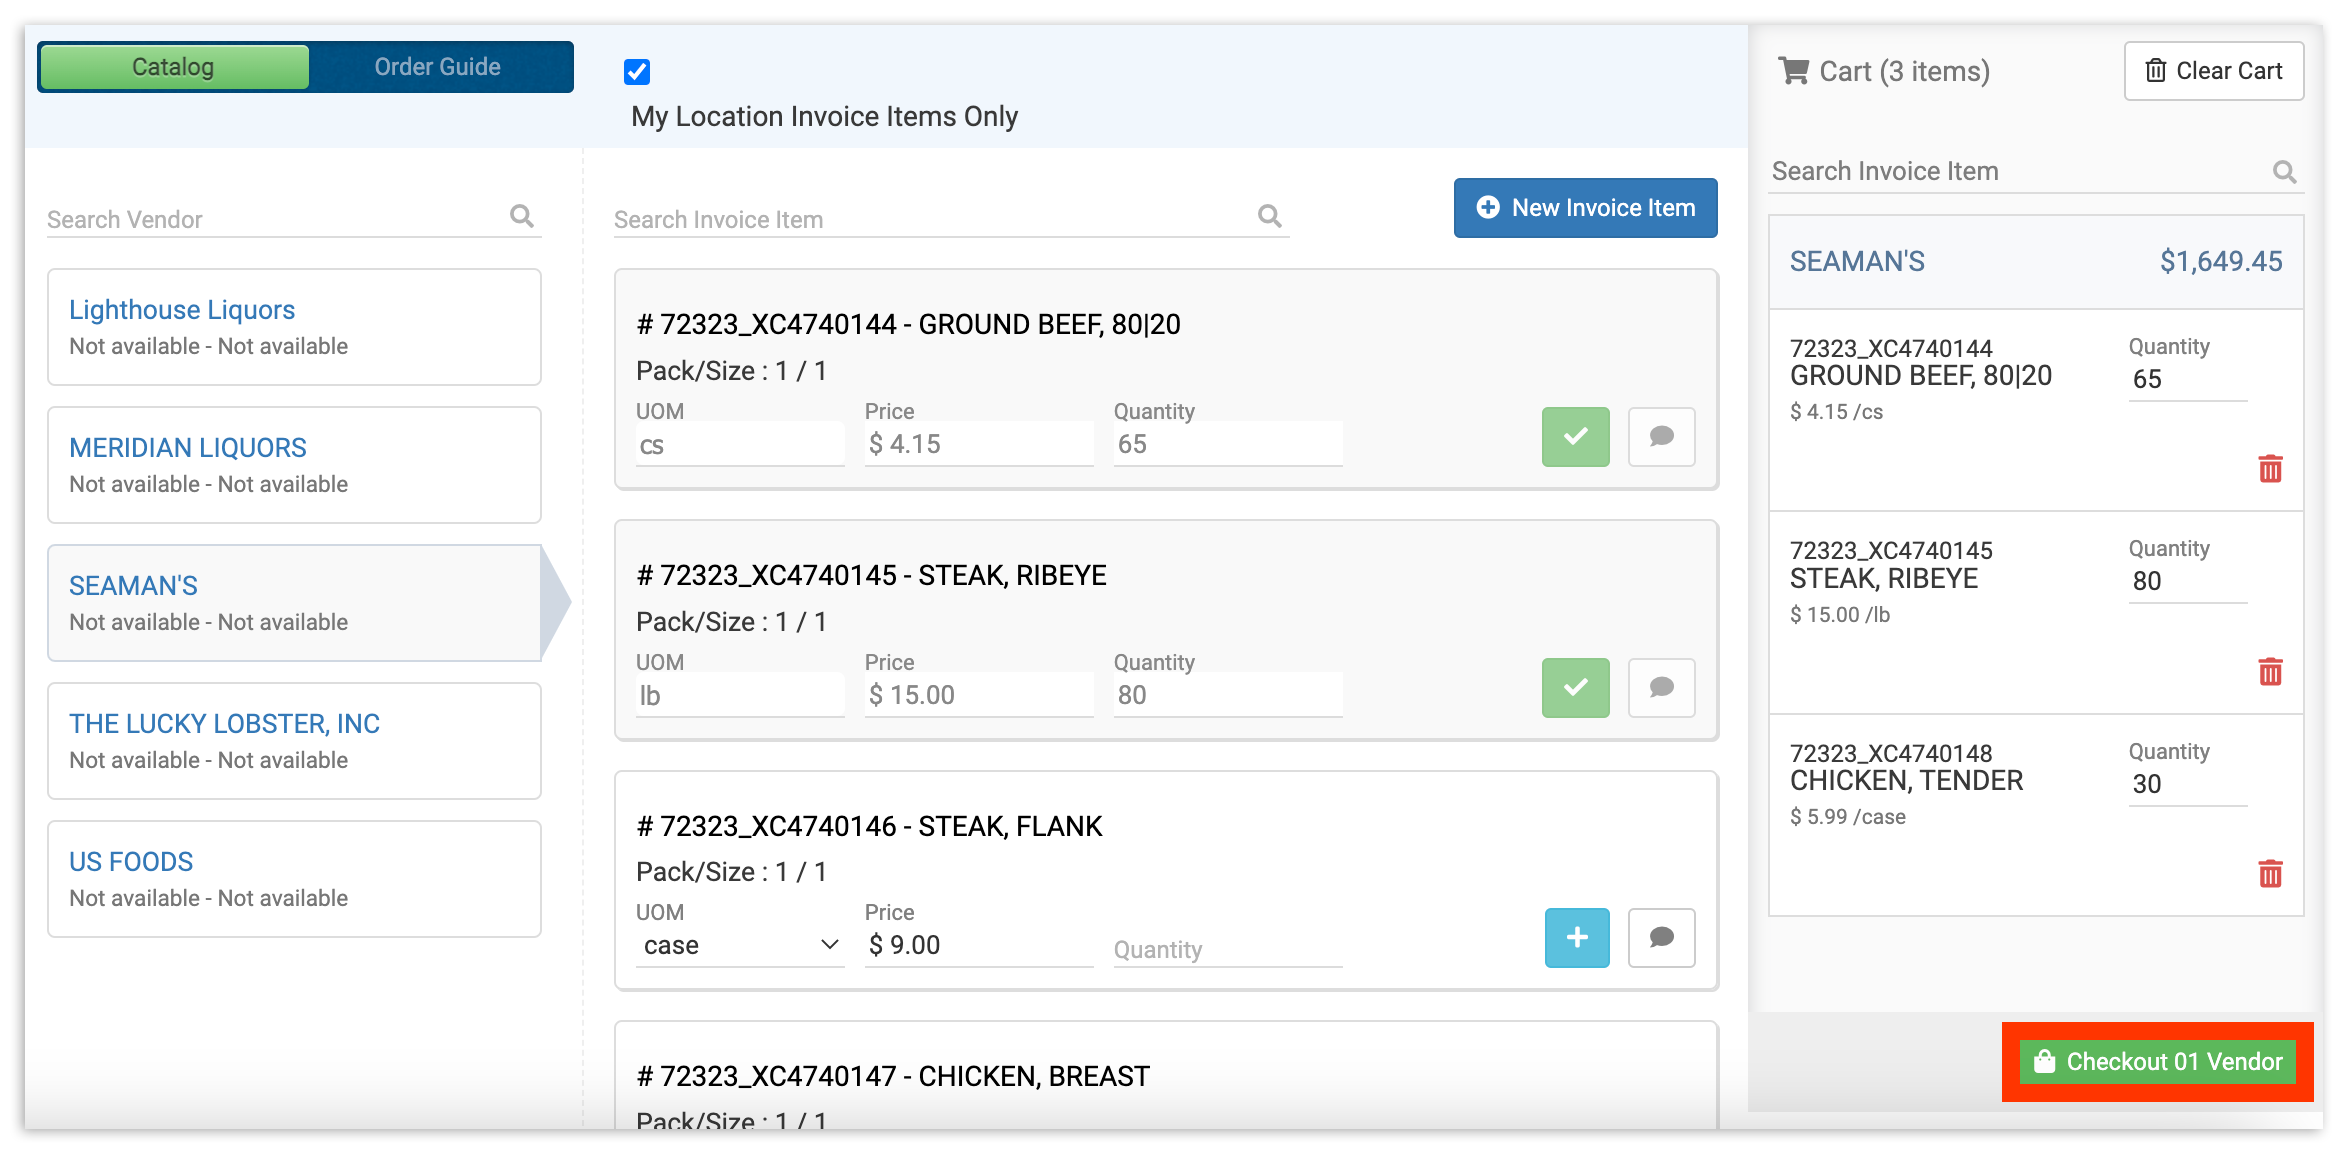The image size is (2349, 1154).
Task: Add Steak, Flank to cart with plus
Action: (1576, 938)
